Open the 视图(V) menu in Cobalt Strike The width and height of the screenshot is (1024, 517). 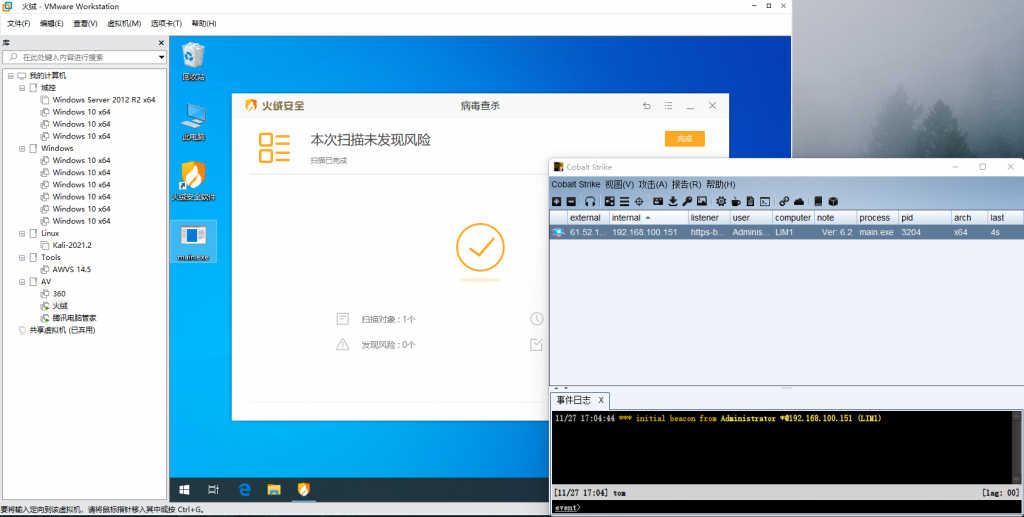tap(619, 185)
